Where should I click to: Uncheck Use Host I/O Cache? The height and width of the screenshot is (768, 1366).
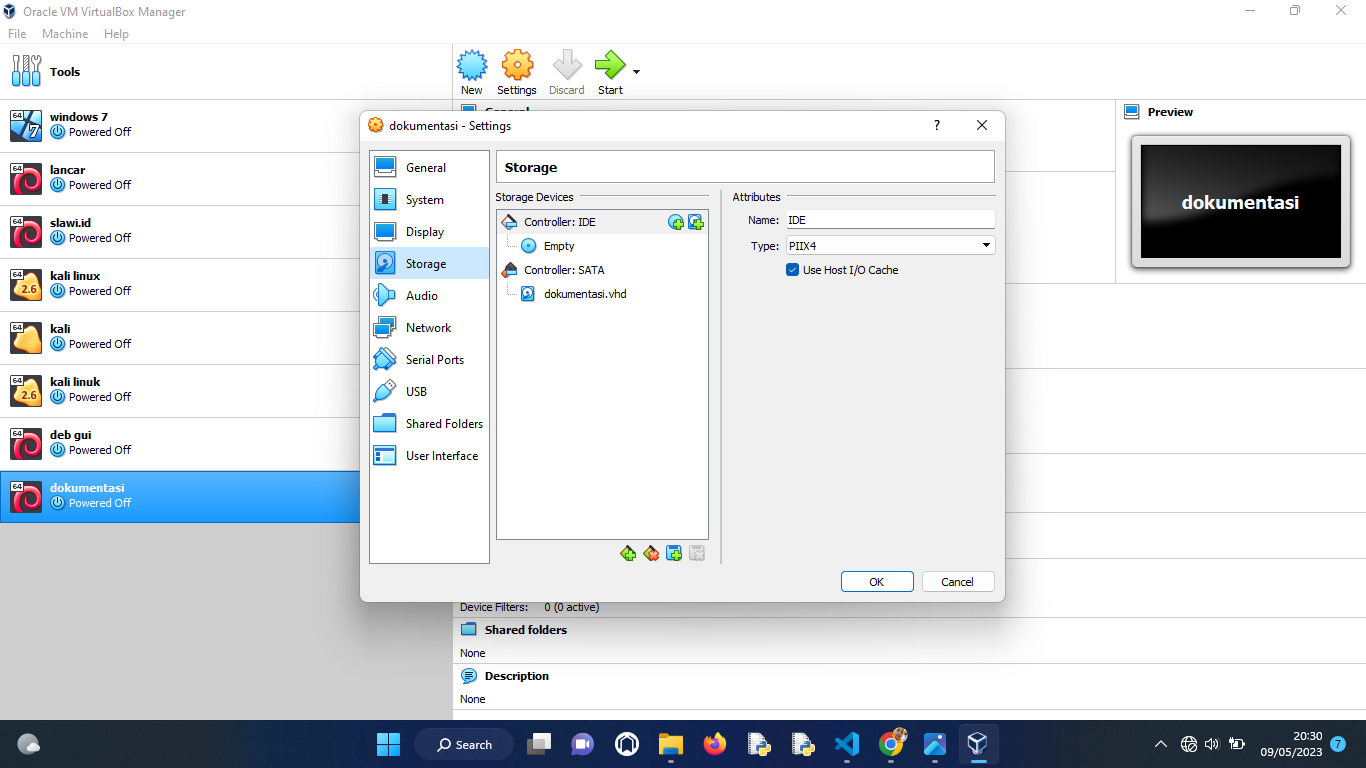pos(793,270)
